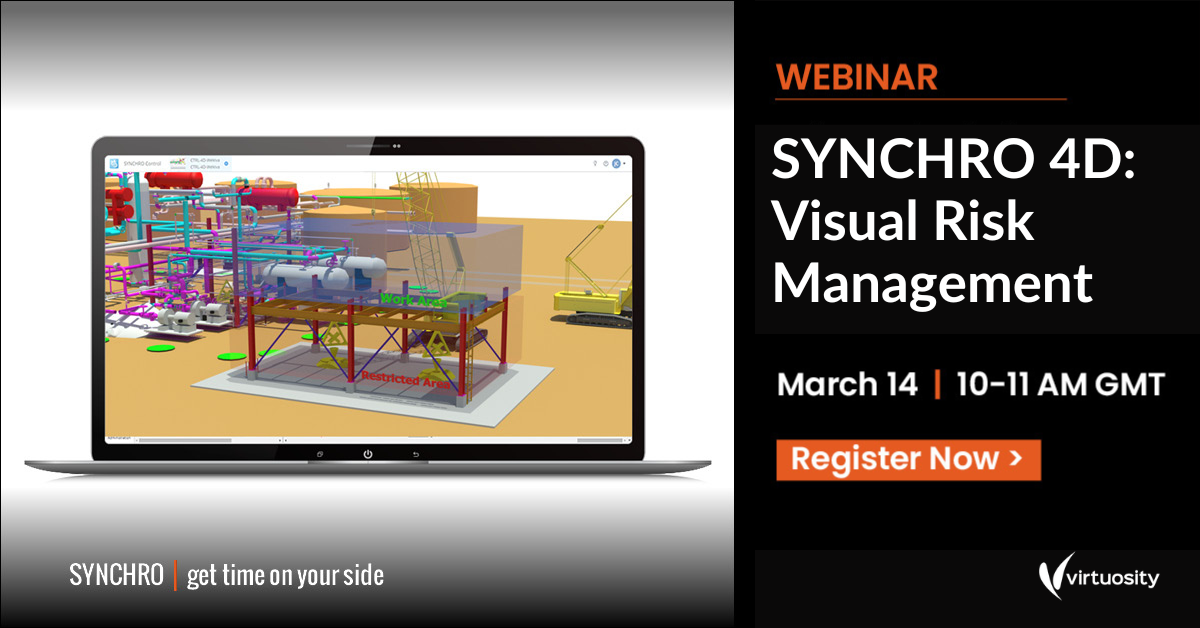Click the feedback icon left of the avatar
The height and width of the screenshot is (628, 1200).
click(x=606, y=163)
